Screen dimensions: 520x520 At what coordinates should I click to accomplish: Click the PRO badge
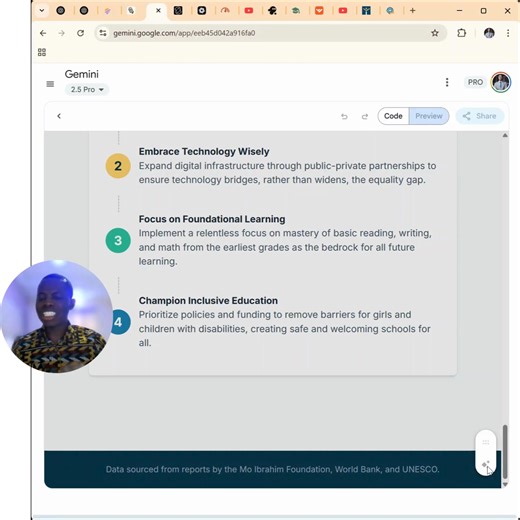(x=475, y=82)
